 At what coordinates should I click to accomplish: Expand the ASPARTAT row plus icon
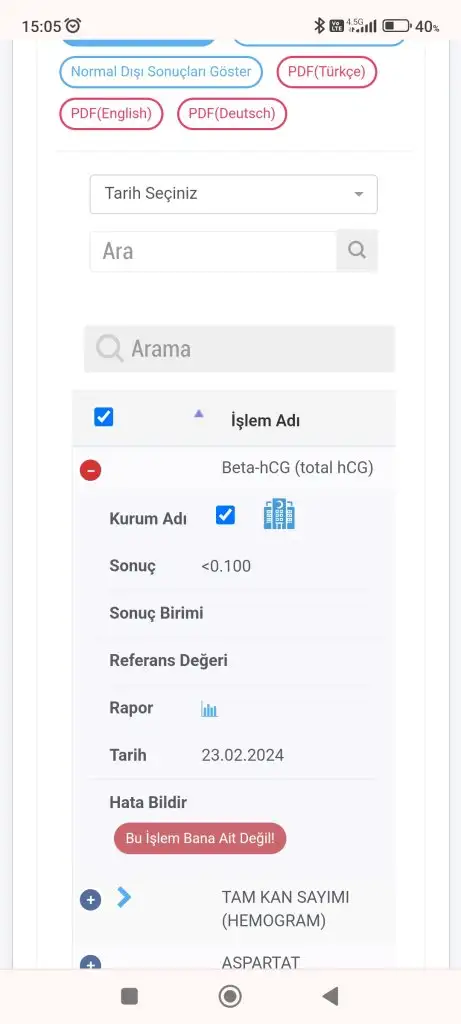(90, 963)
